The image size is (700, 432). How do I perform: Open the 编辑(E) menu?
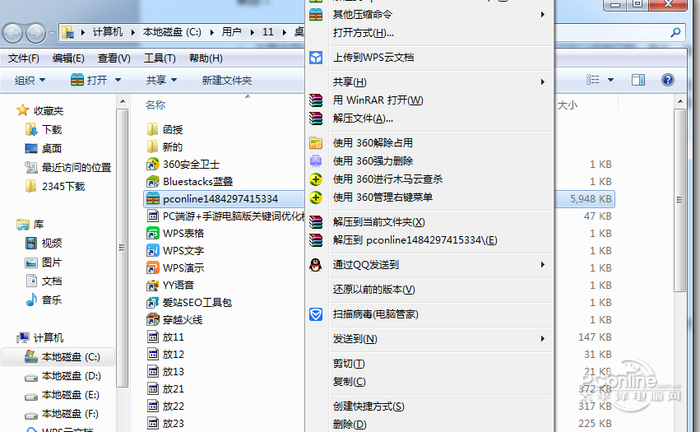[68, 58]
